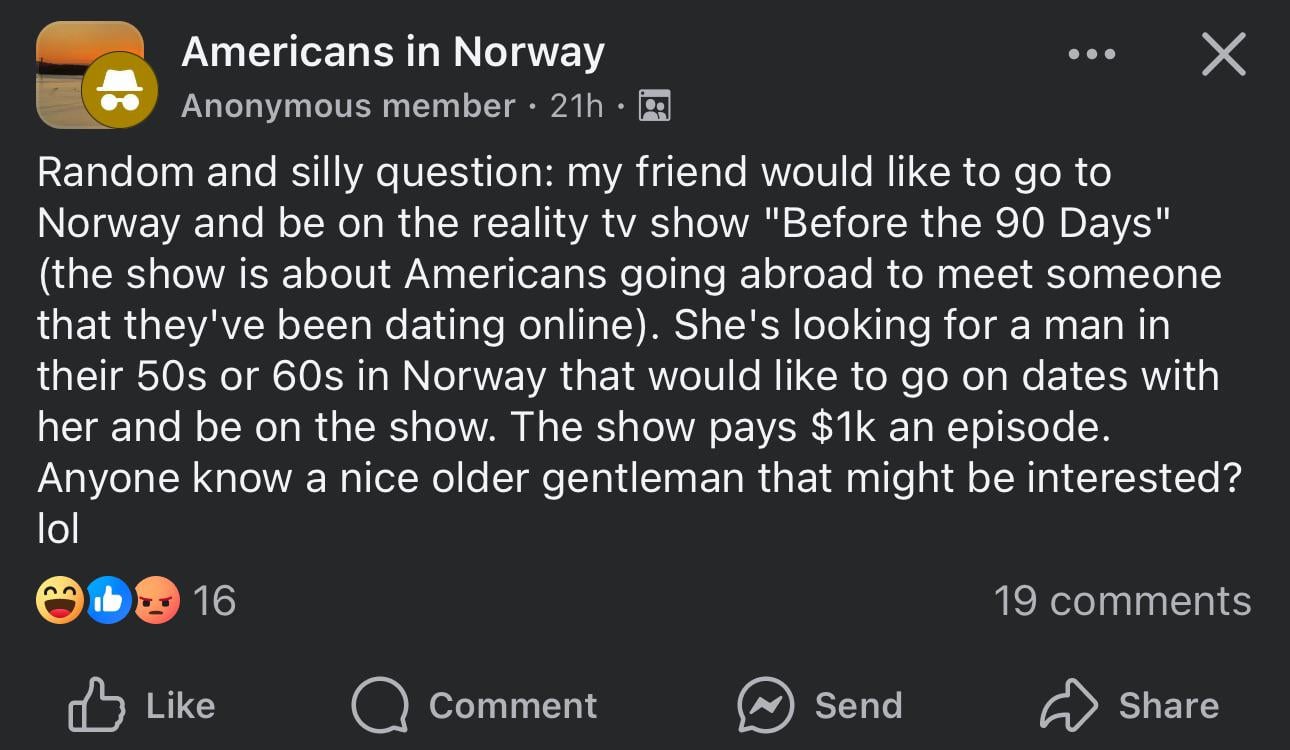Click the Share arrow icon
Screen dimensions: 1290x750
click(x=1069, y=706)
